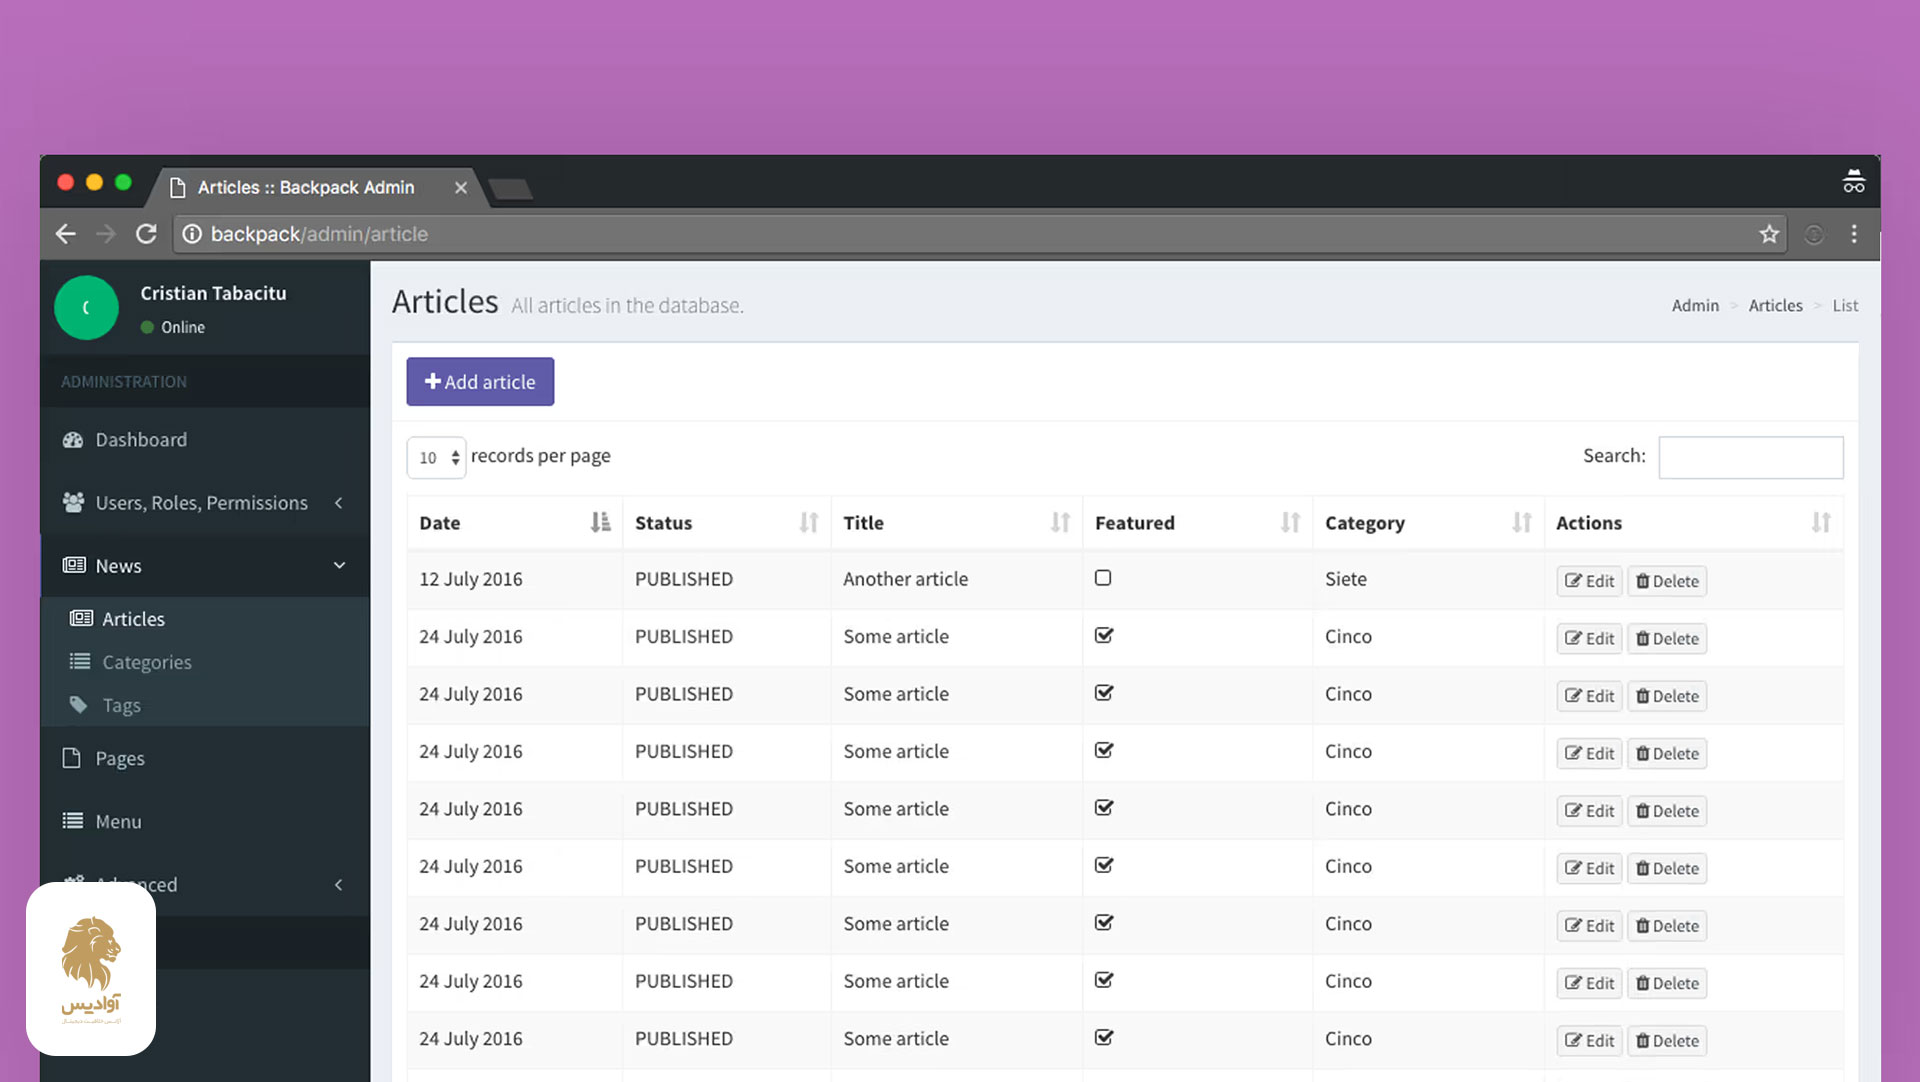Viewport: 1920px width, 1082px height.
Task: Focus the Search input field
Action: [x=1750, y=457]
